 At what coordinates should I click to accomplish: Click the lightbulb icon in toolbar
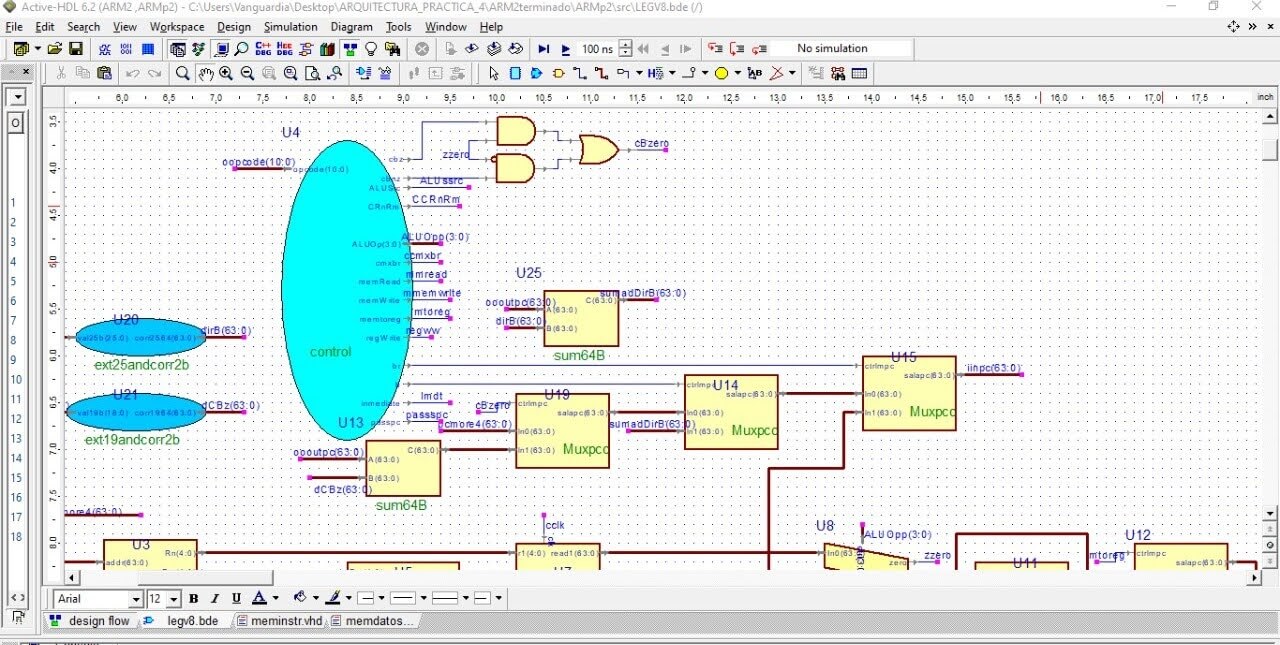tap(371, 48)
